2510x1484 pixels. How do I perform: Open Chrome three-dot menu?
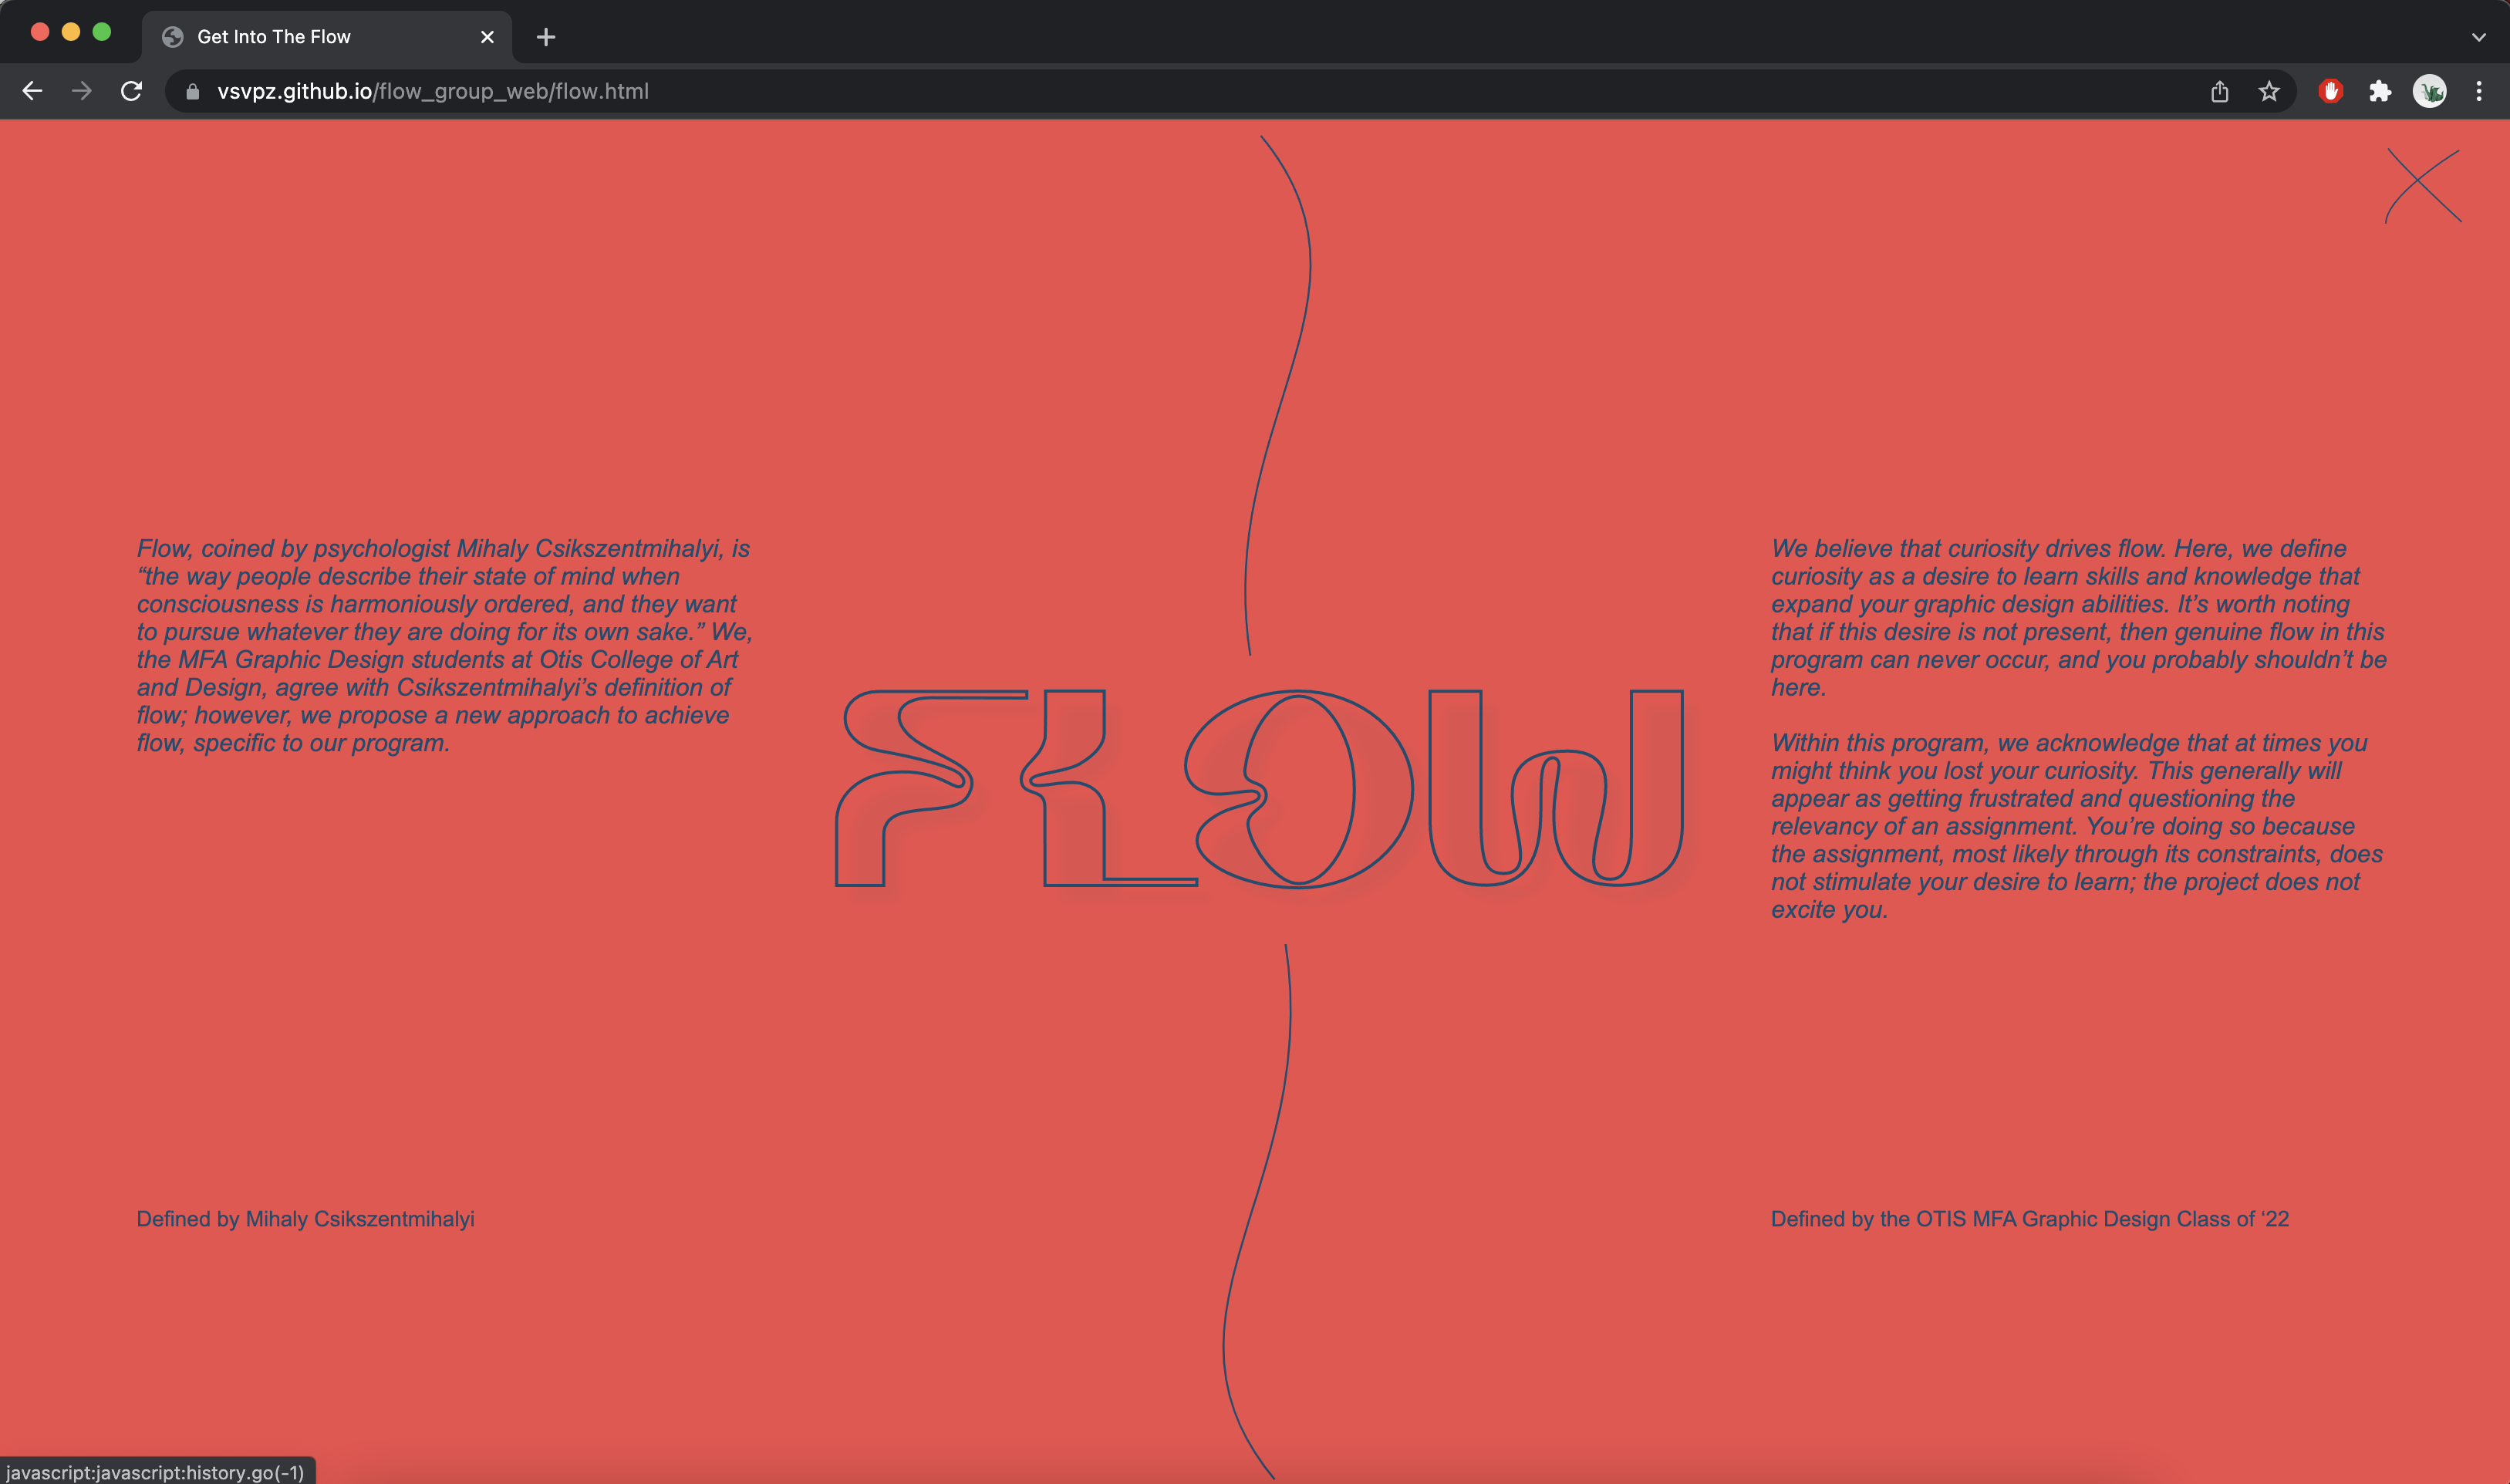(x=2479, y=91)
